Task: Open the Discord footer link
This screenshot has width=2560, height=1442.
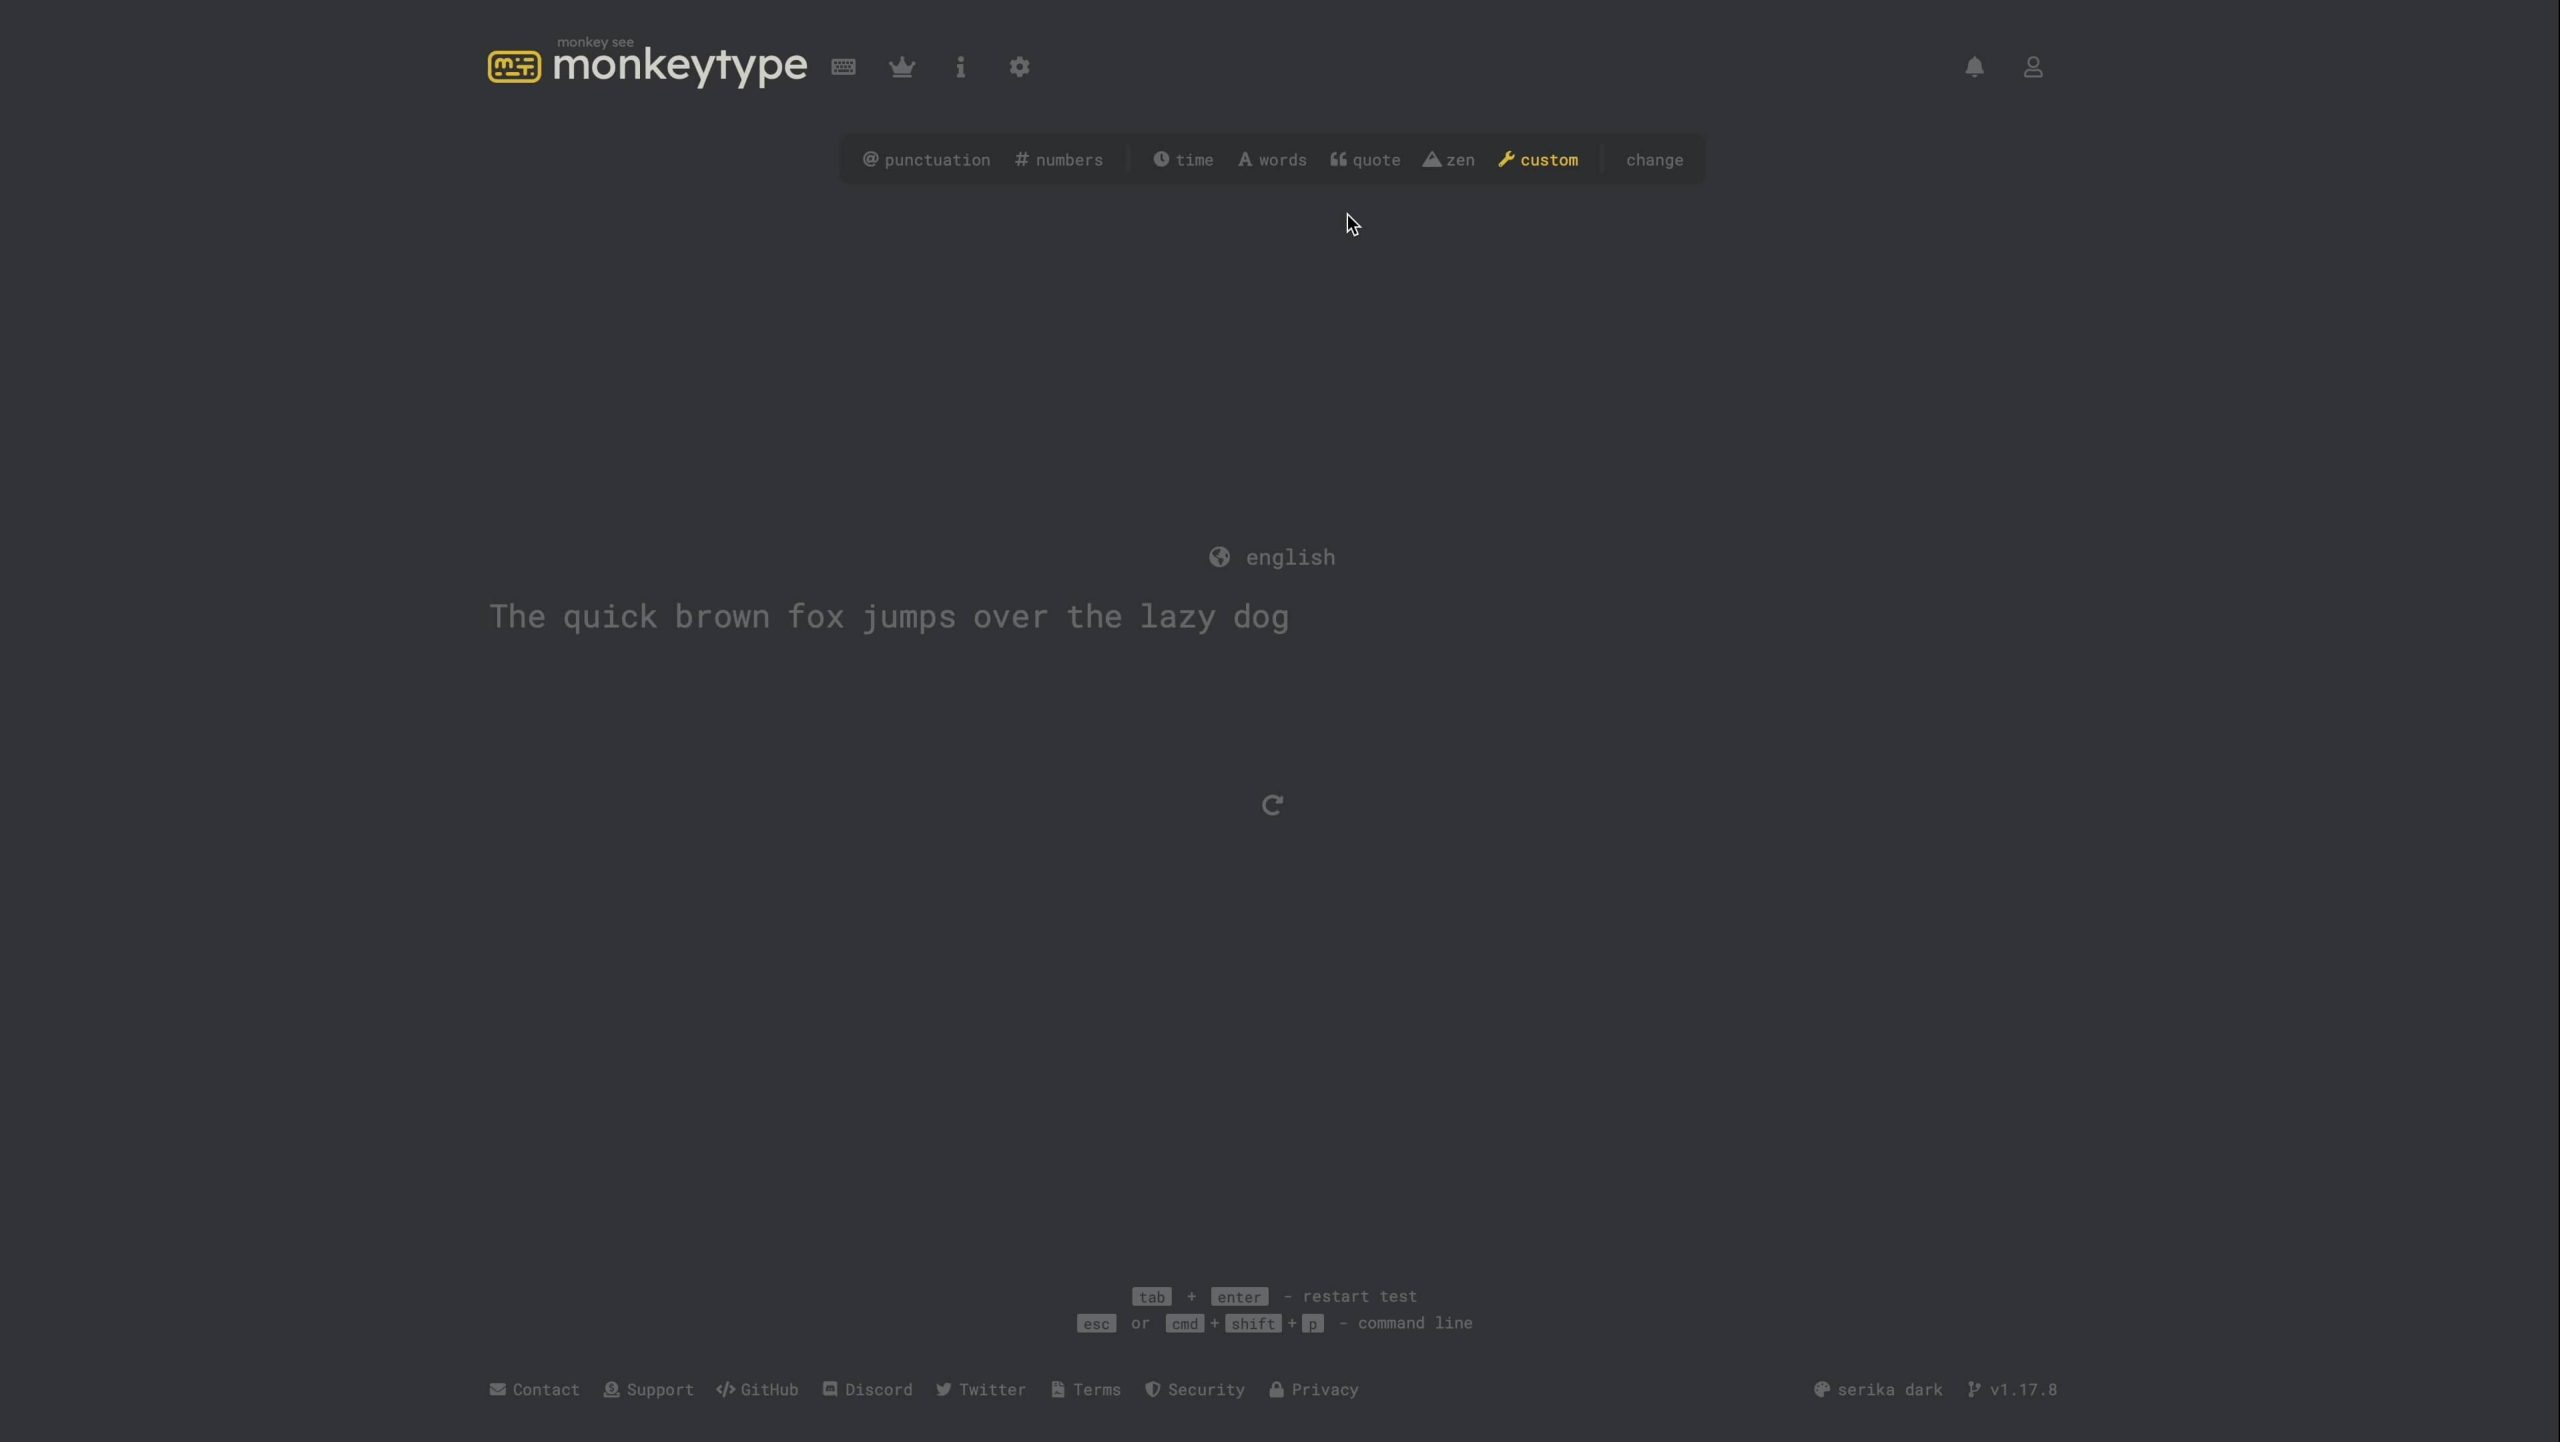Action: pos(867,1389)
